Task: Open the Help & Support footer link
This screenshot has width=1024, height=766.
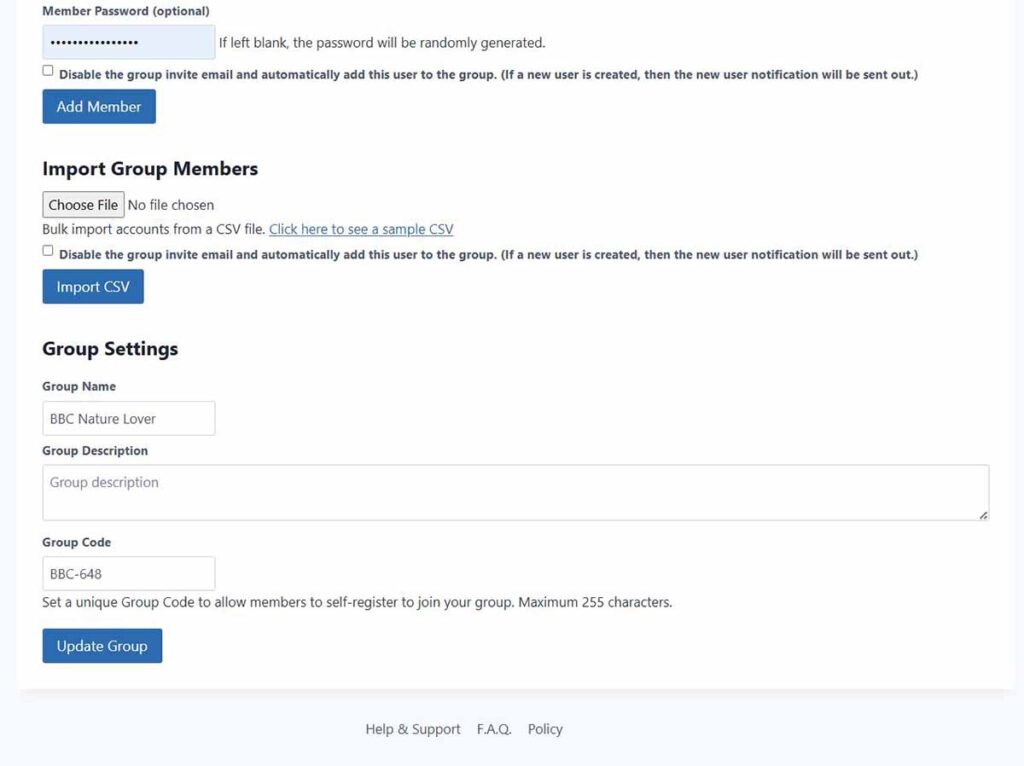Action: click(413, 729)
